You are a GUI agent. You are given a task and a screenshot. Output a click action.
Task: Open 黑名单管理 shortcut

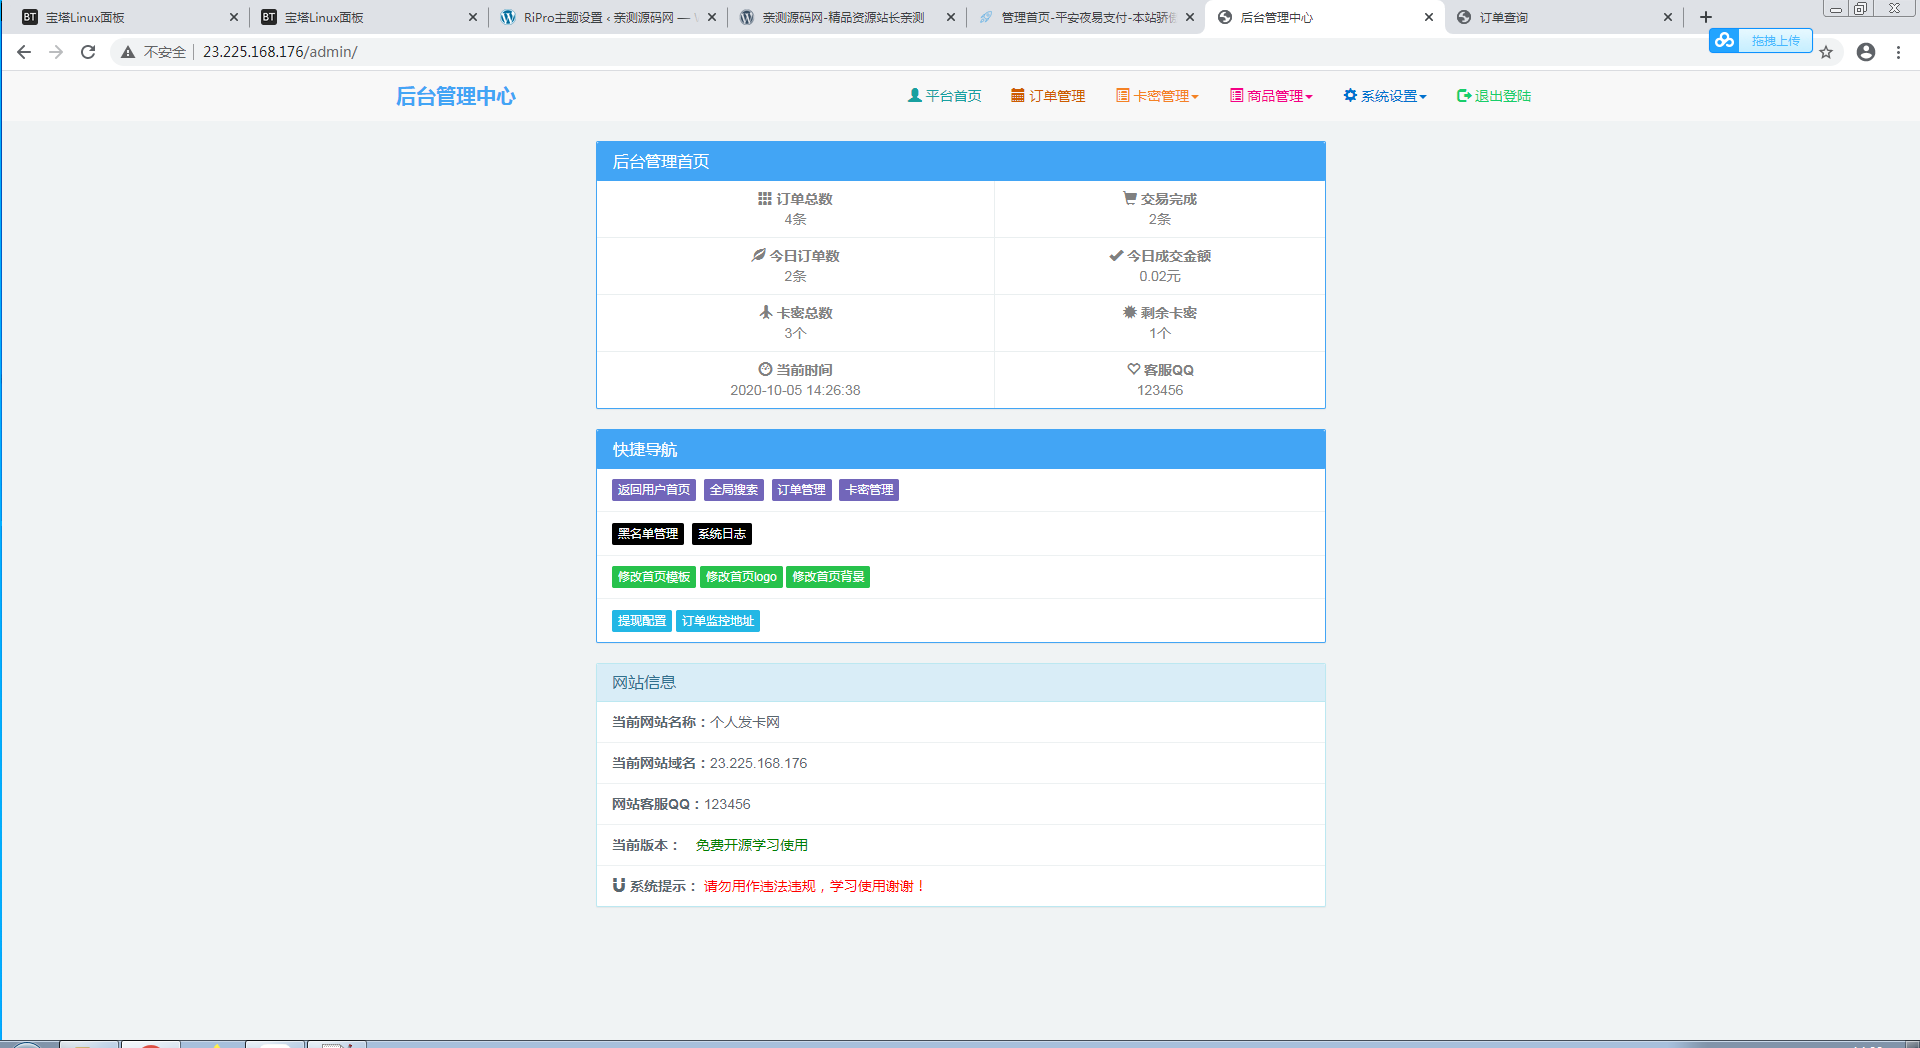pos(648,534)
